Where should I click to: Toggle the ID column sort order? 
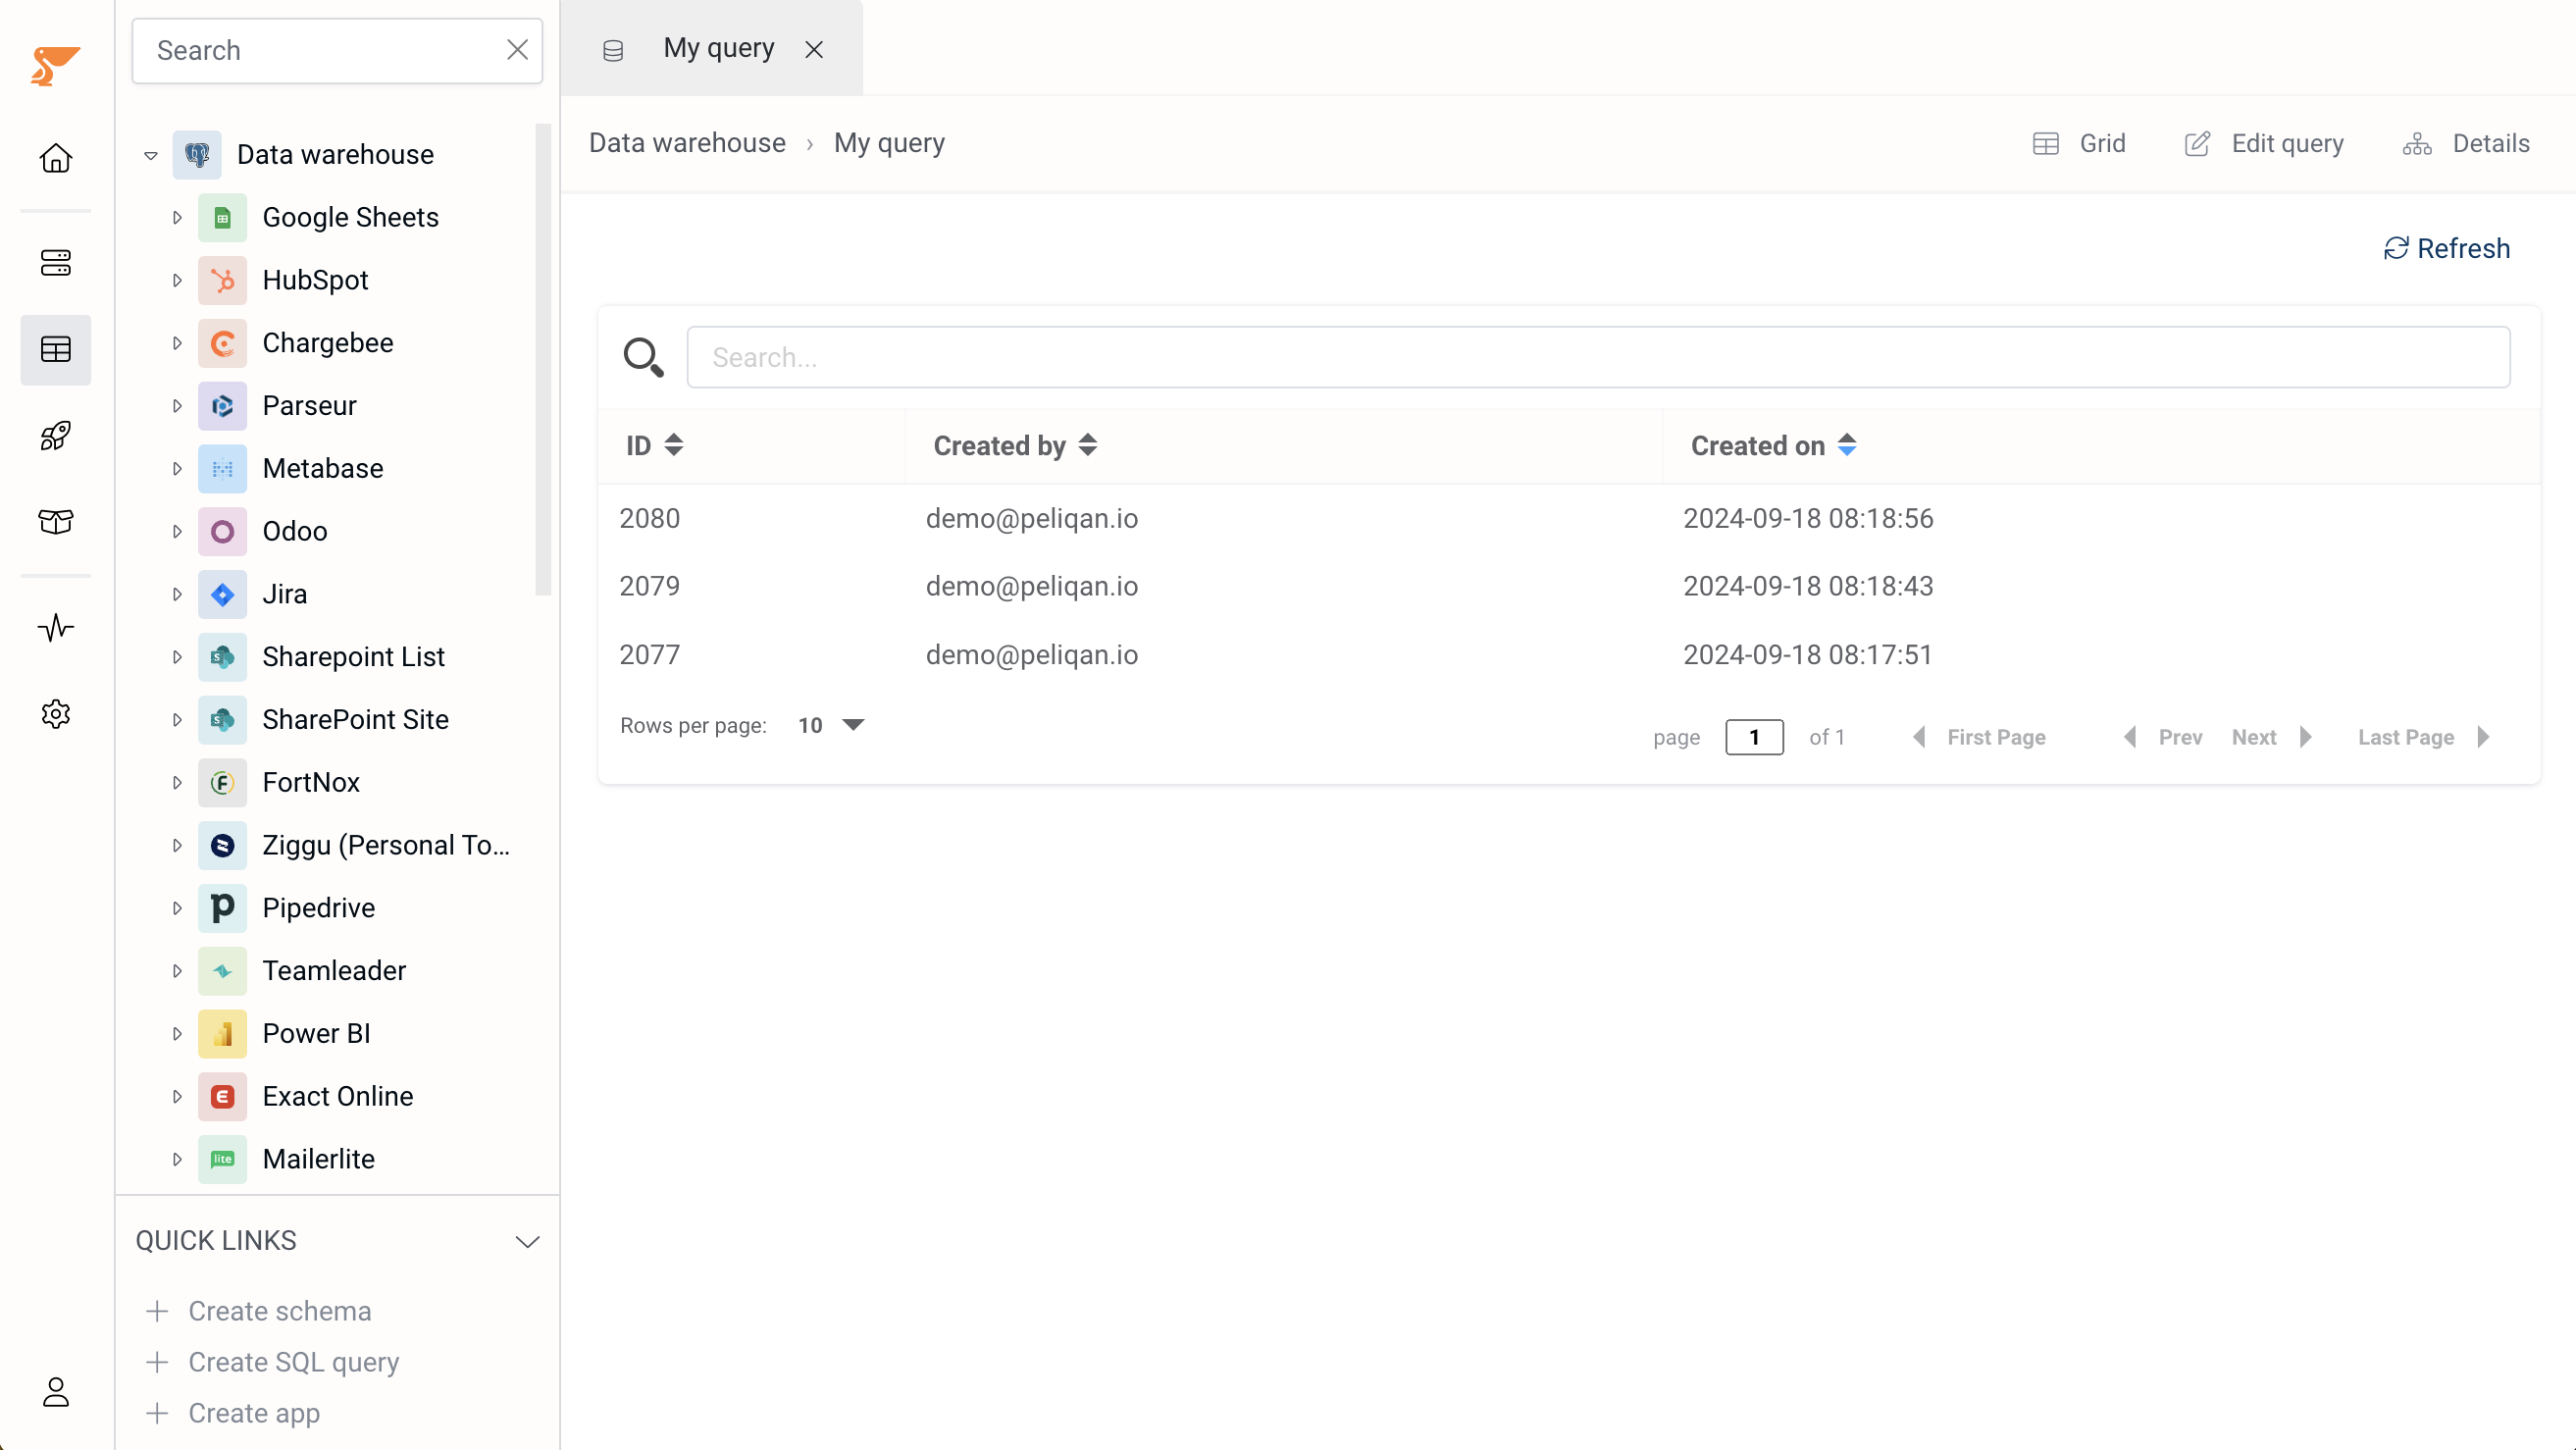point(672,444)
